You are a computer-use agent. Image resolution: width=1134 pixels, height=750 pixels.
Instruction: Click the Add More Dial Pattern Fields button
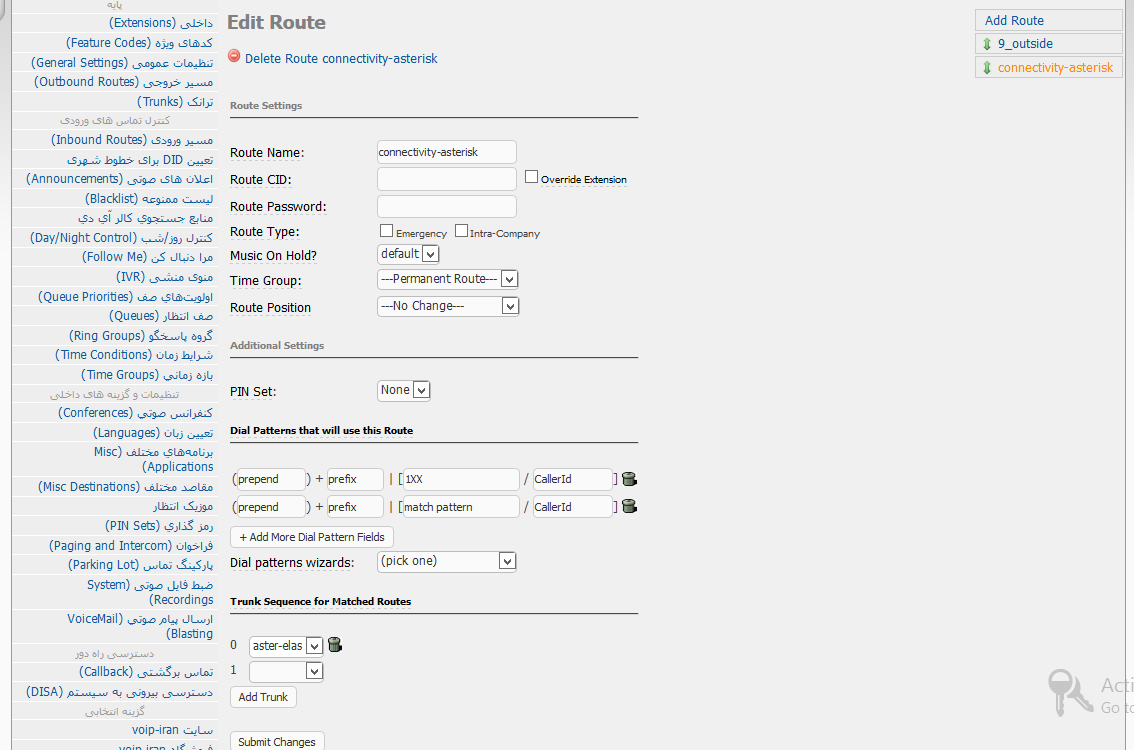click(x=311, y=537)
